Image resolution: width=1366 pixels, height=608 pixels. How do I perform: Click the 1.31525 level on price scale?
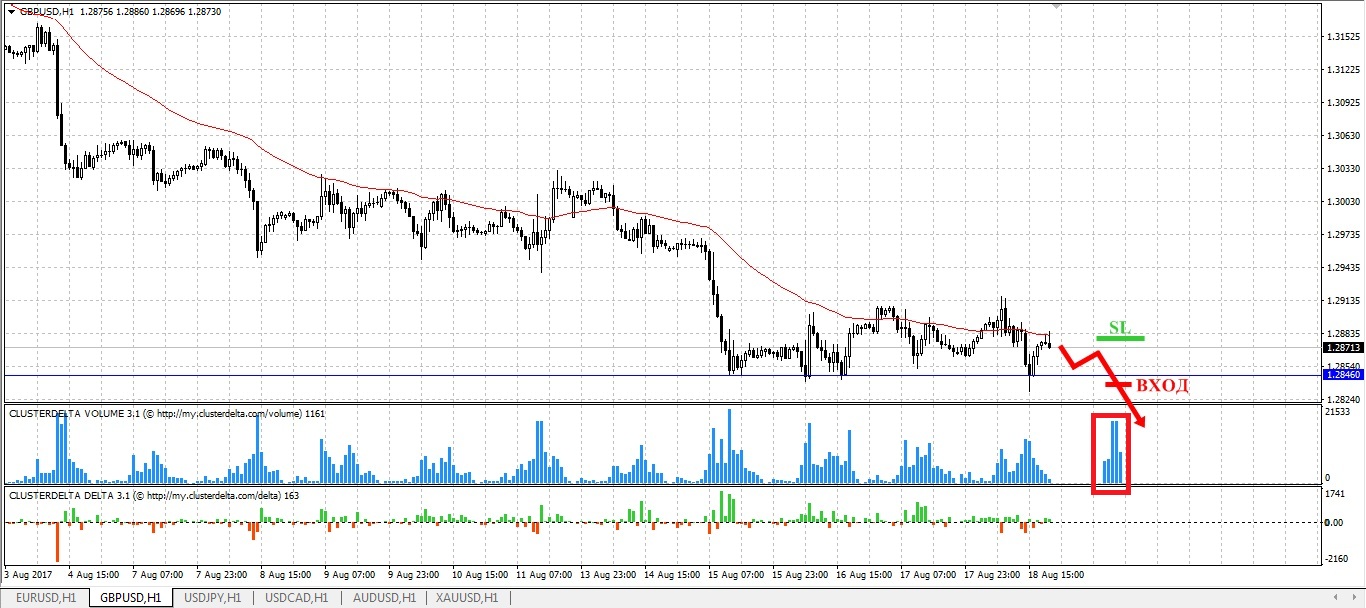coord(1343,37)
